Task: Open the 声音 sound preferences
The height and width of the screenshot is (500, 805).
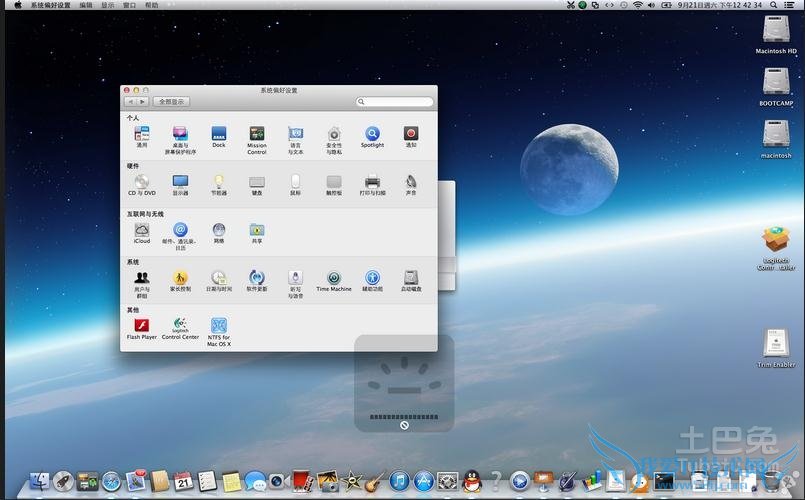Action: tap(411, 182)
